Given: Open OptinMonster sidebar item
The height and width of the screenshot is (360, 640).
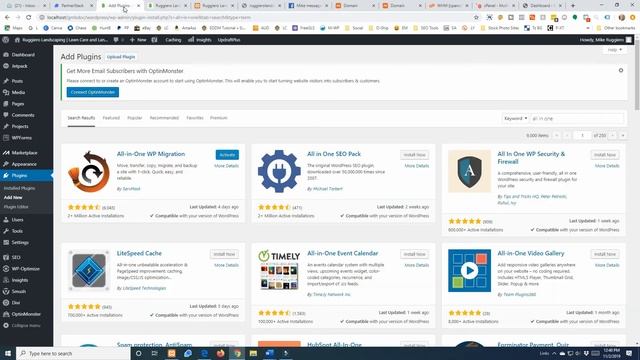Looking at the screenshot, I should click(26, 314).
